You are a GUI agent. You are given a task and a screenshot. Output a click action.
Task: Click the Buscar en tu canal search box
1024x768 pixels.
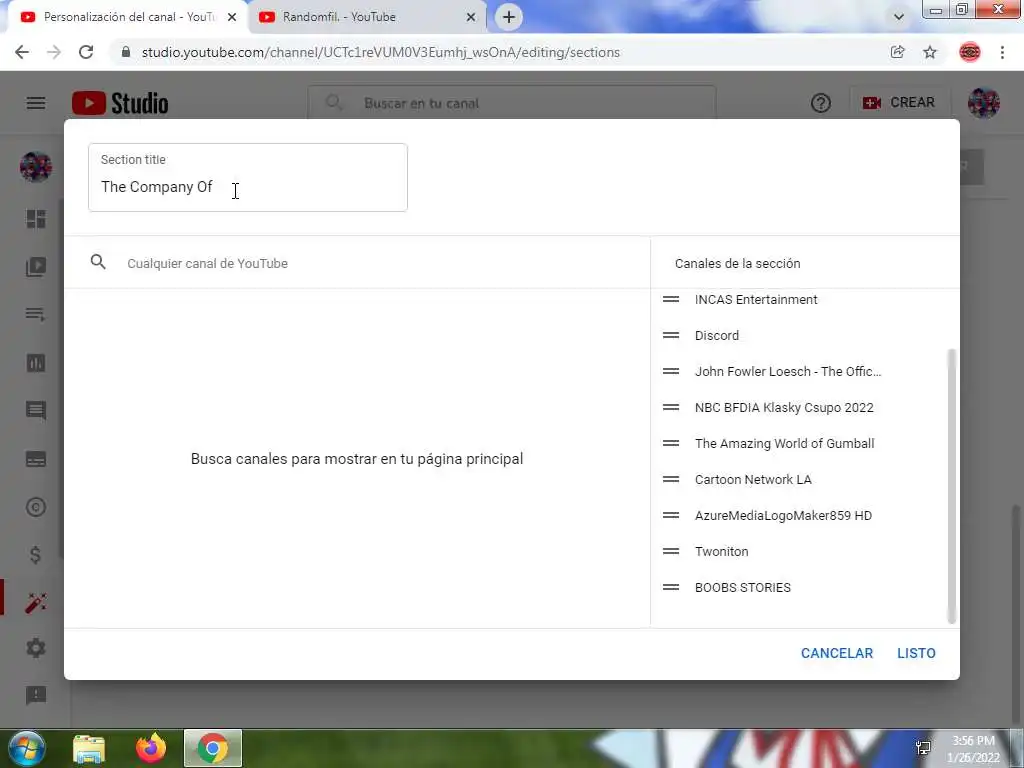click(512, 103)
